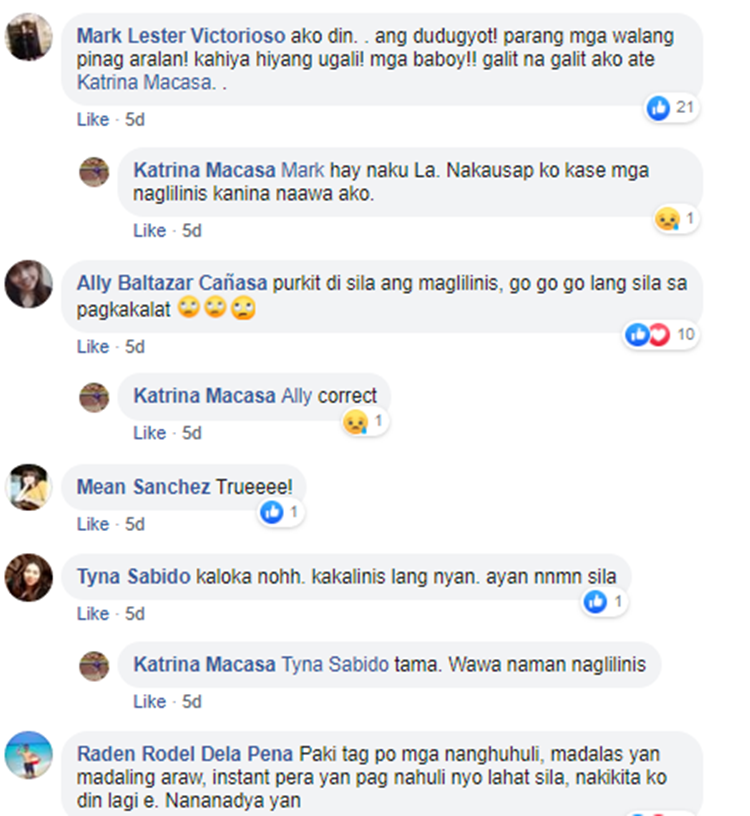Open Katrina Macasa's avatar beside 'Ally correct'
This screenshot has height=816, width=750.
point(94,398)
